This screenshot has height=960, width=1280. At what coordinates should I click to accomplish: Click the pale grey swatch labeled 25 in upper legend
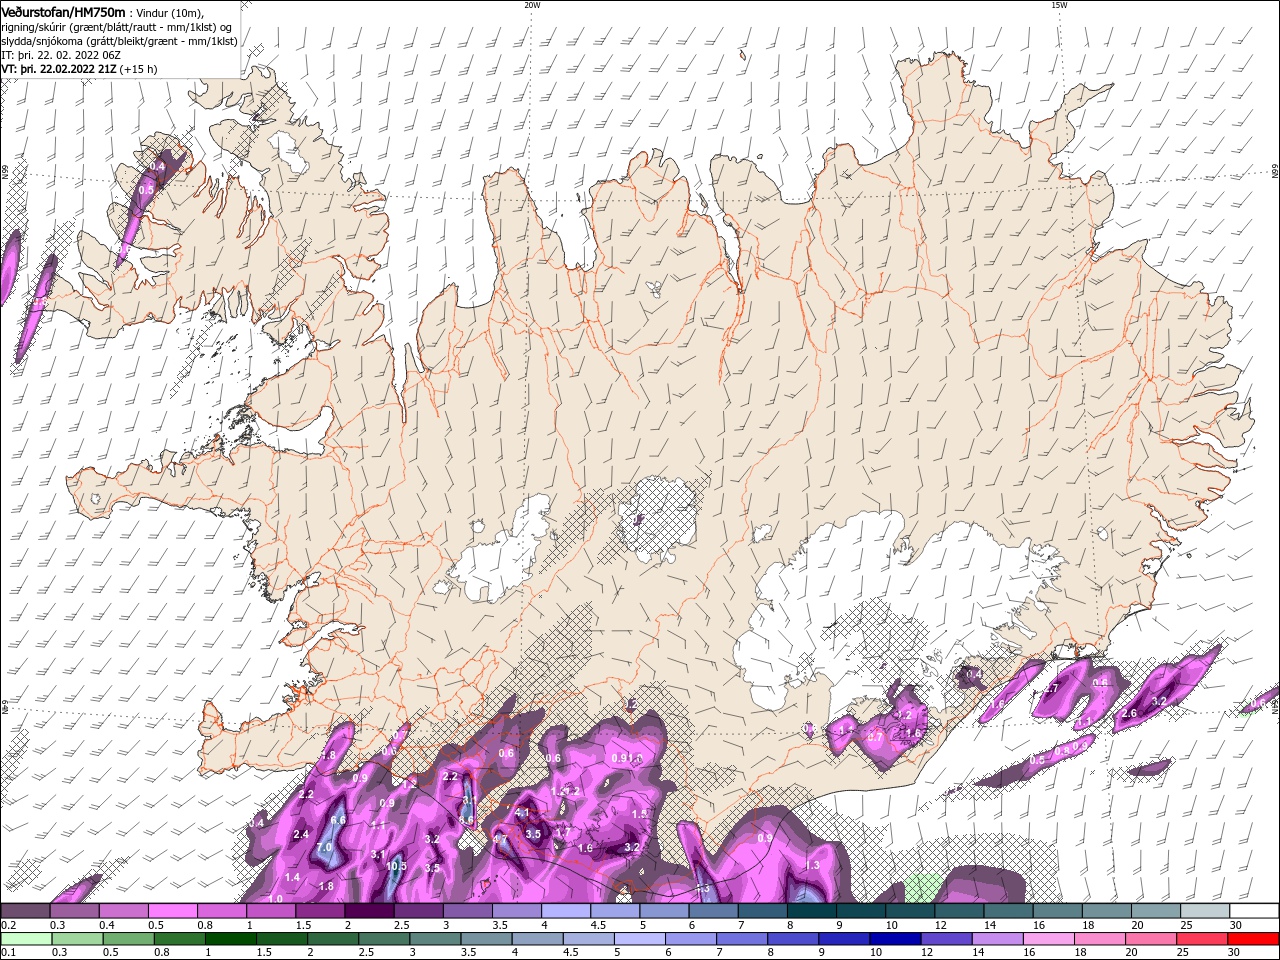tap(1205, 911)
